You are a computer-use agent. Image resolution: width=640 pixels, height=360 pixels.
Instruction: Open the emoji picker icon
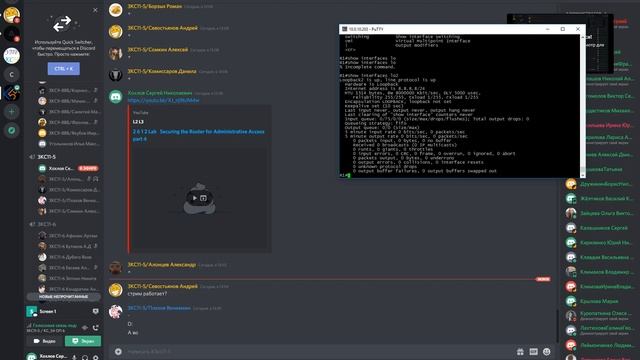[x=547, y=351]
